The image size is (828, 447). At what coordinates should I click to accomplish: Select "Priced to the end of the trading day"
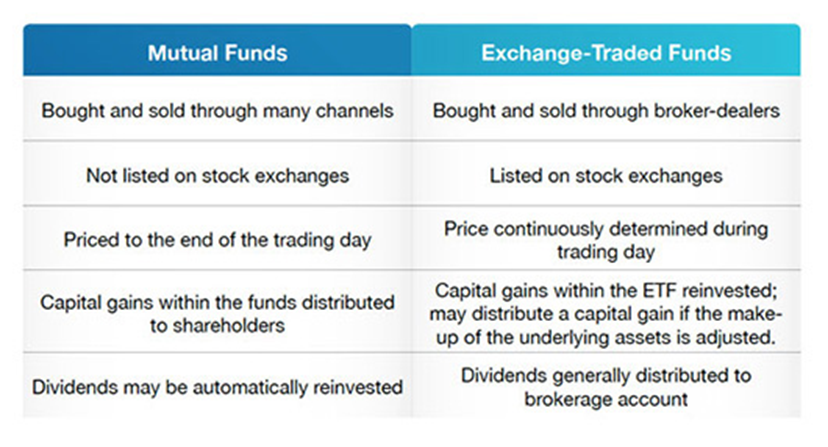coord(217,240)
